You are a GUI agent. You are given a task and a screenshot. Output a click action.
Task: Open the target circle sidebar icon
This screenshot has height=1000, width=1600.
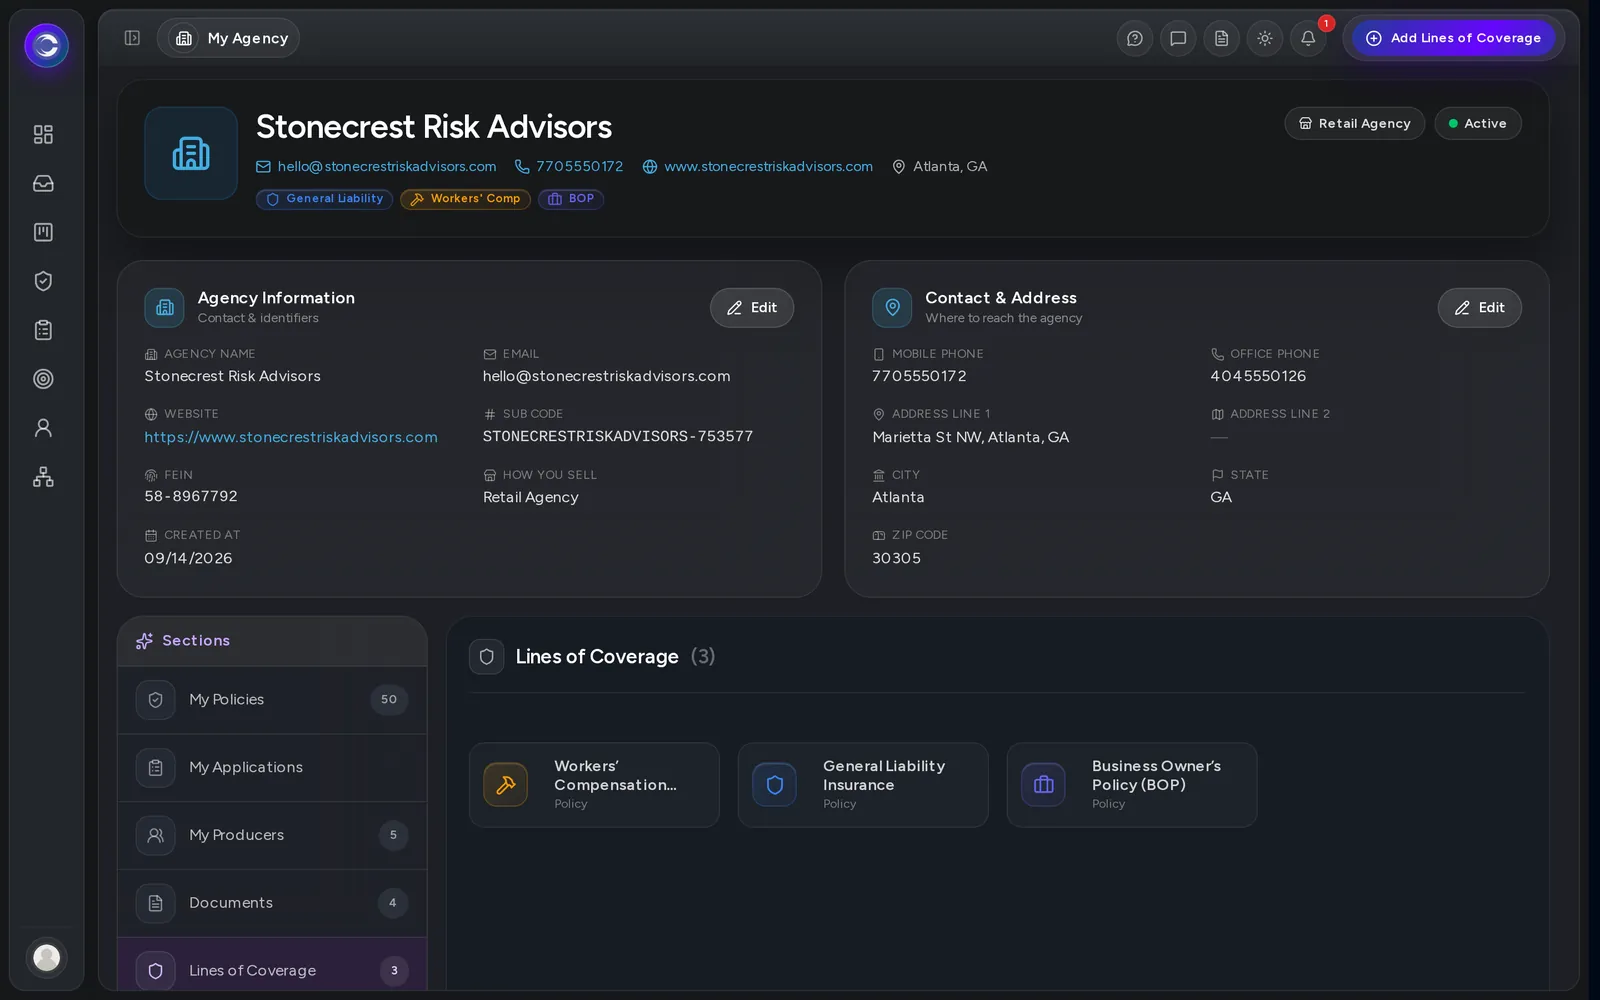(43, 379)
